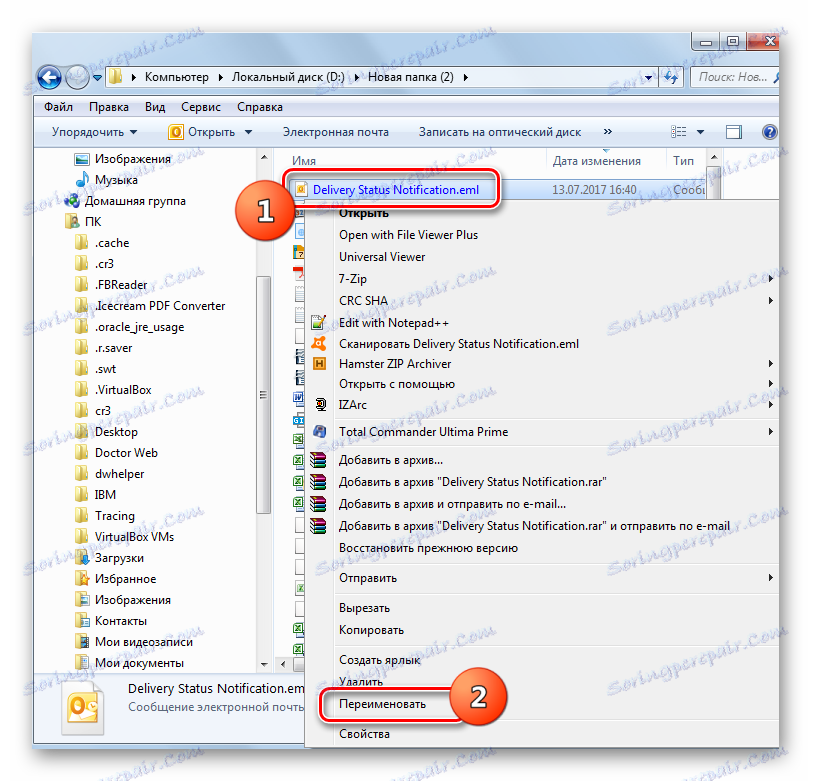The width and height of the screenshot is (833, 781).
Task: Click the large Outlook file thumbnail in details pane
Action: pos(83,707)
